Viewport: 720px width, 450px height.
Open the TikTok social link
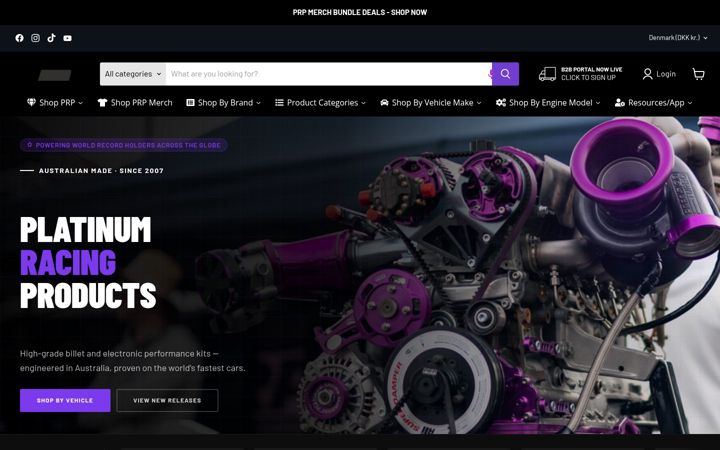[x=51, y=38]
